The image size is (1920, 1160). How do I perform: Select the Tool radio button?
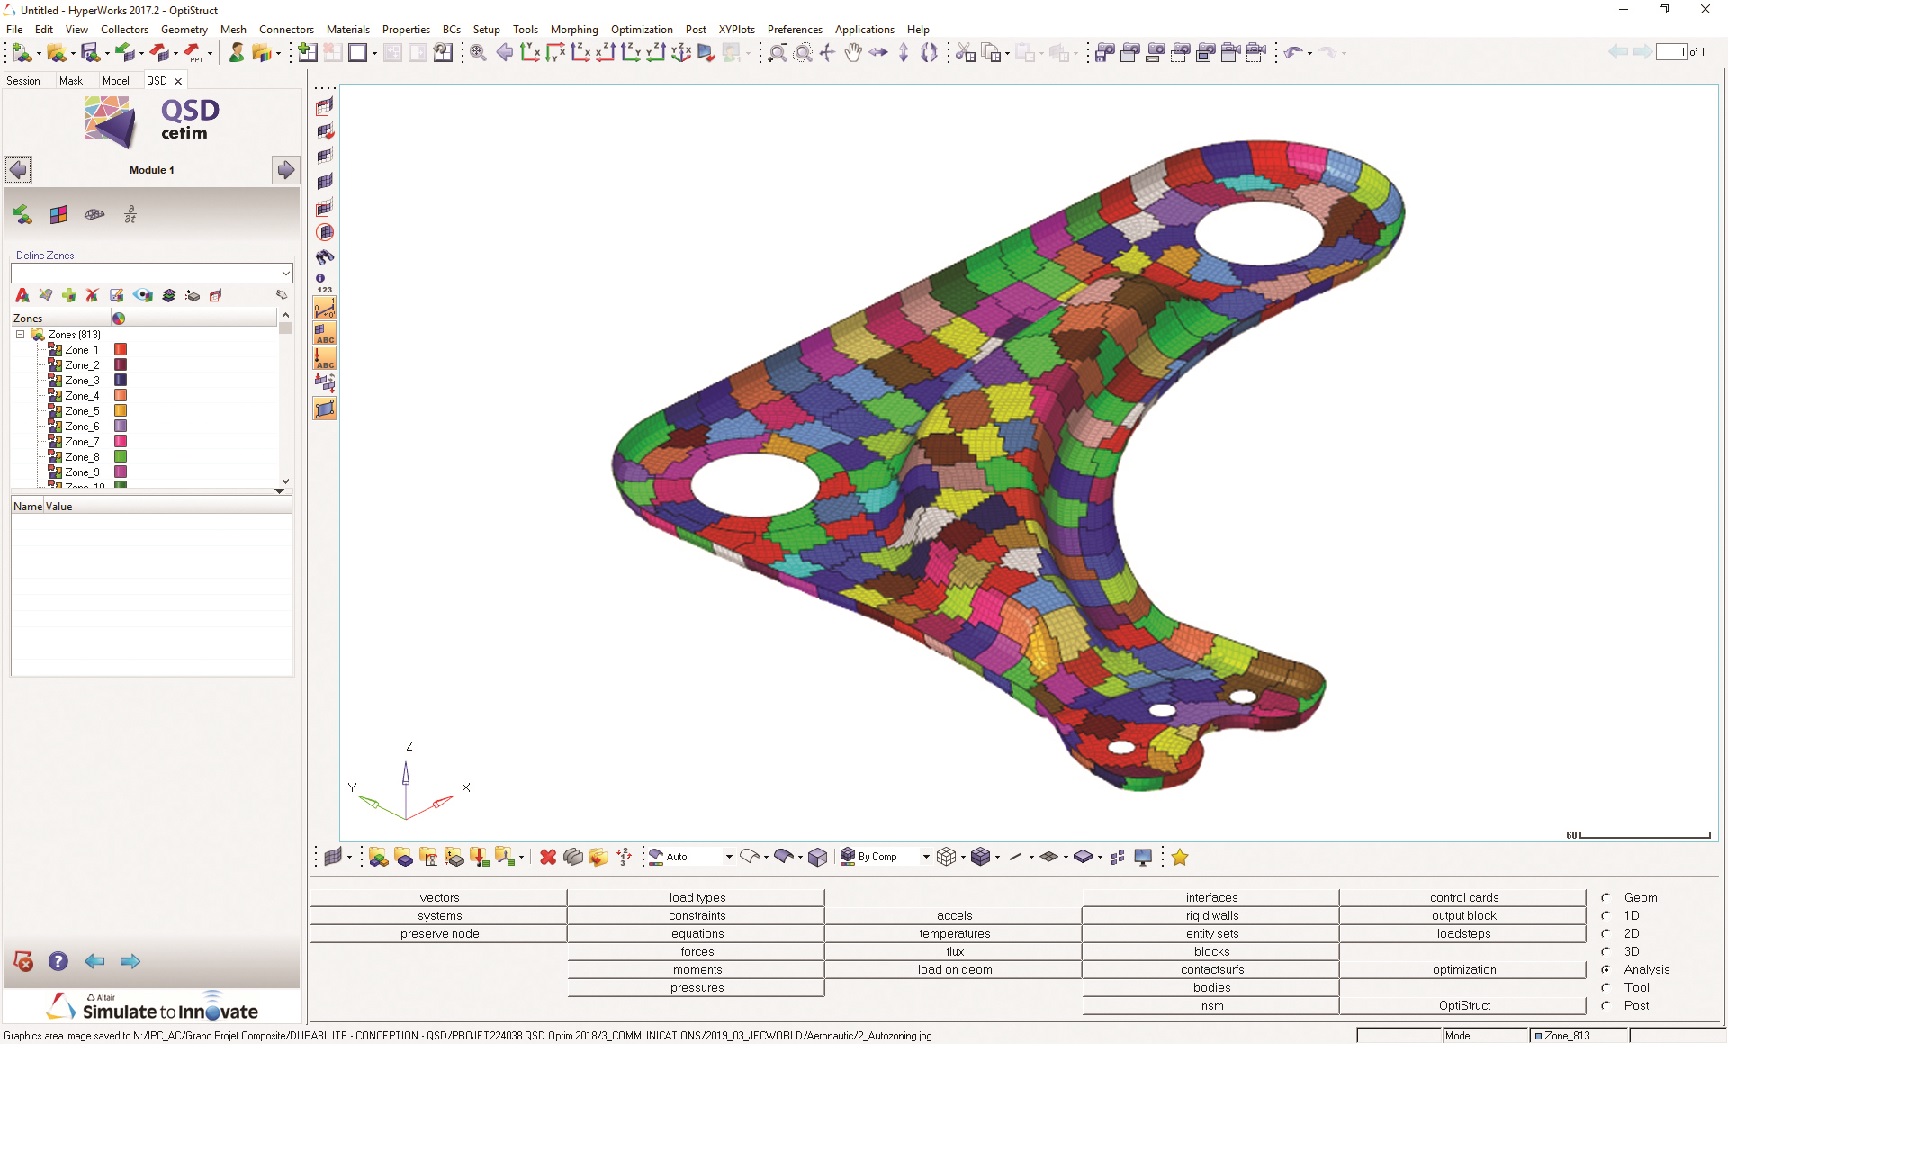point(1605,988)
